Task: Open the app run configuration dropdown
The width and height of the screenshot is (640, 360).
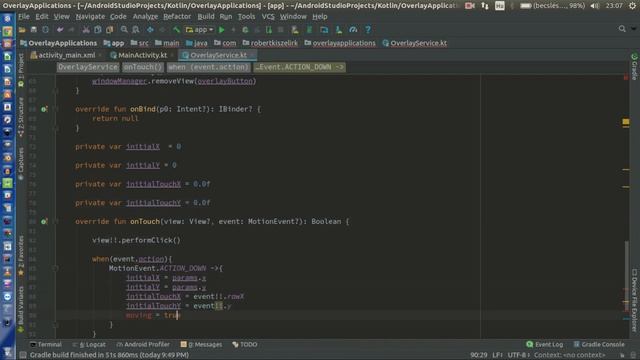Action: pos(200,30)
